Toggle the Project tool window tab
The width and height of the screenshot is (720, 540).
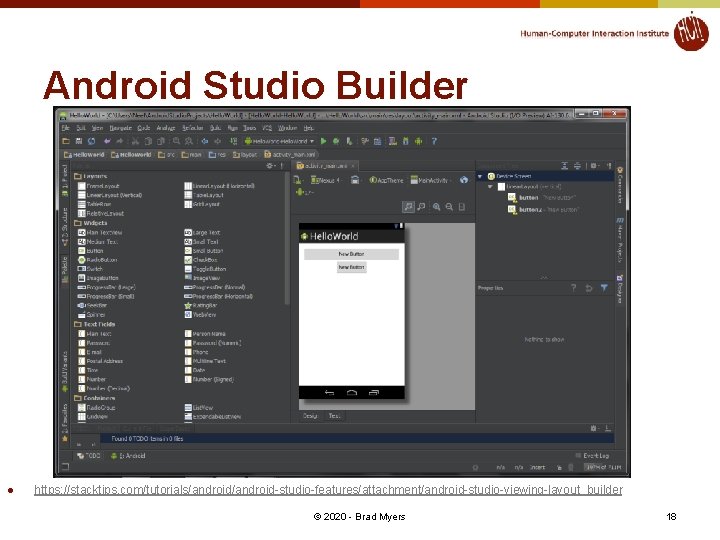(65, 181)
